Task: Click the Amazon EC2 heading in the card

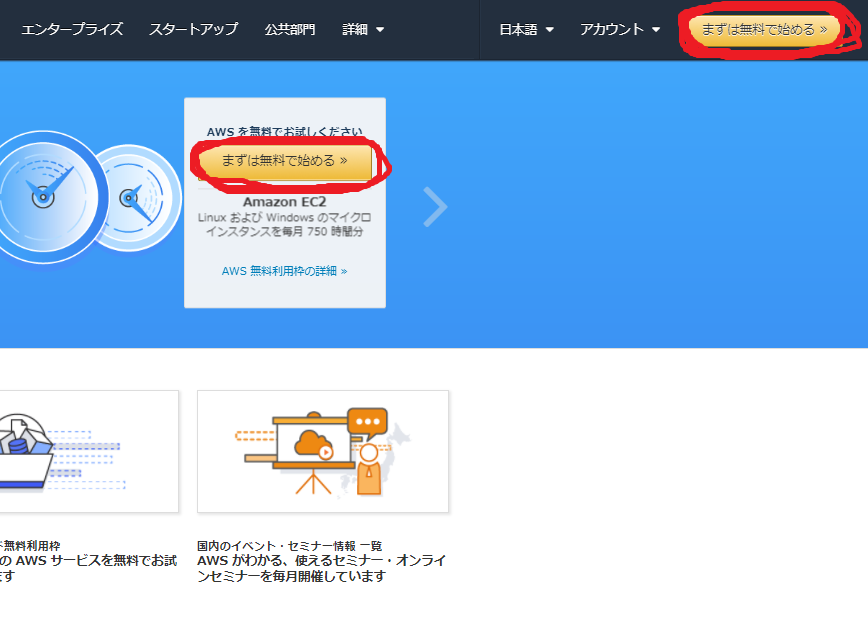Action: 285,202
